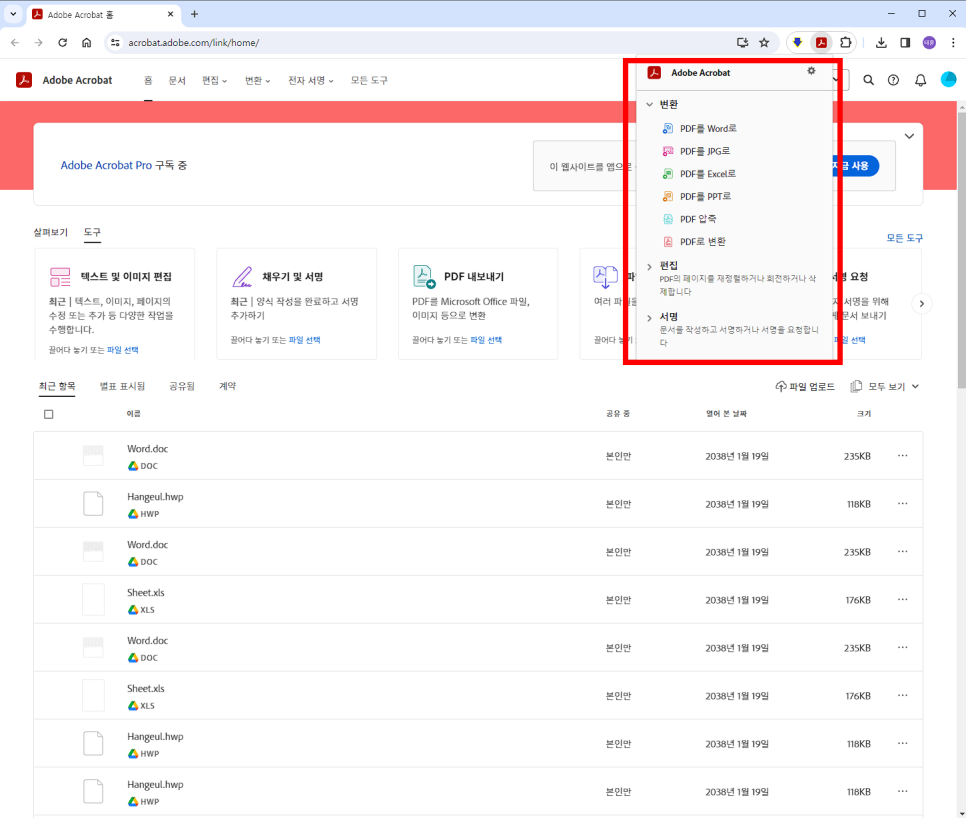Expand the 편집 section in popup
Viewport: 966px width, 818px height.
point(649,266)
